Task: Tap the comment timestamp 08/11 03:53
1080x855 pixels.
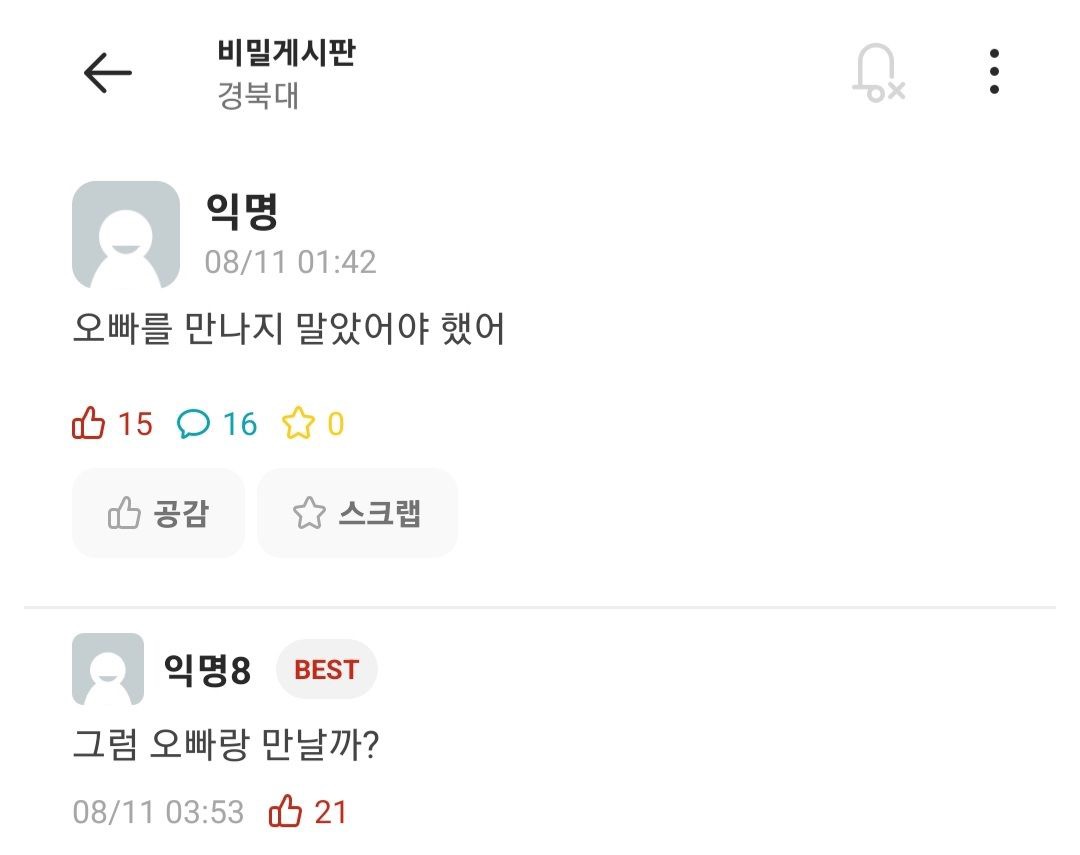Action: click(158, 812)
